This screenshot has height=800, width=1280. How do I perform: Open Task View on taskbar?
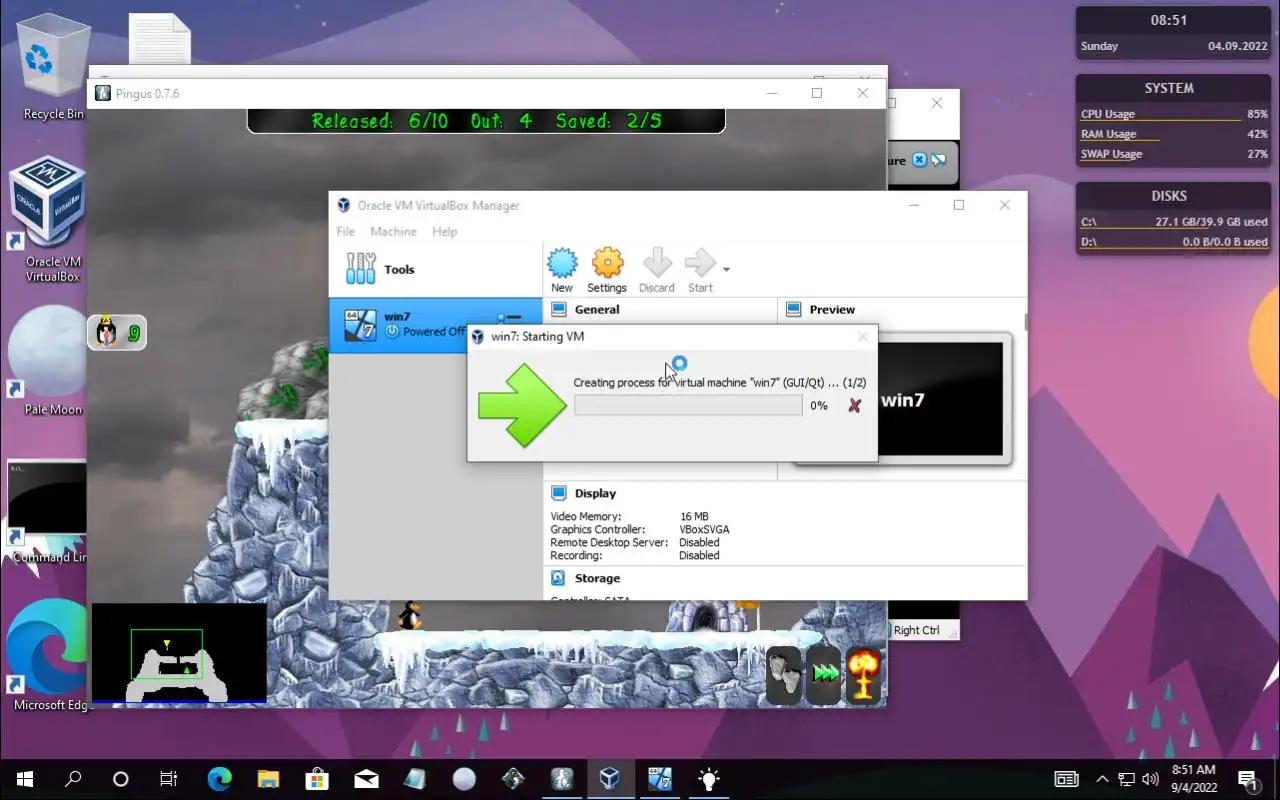coord(169,779)
